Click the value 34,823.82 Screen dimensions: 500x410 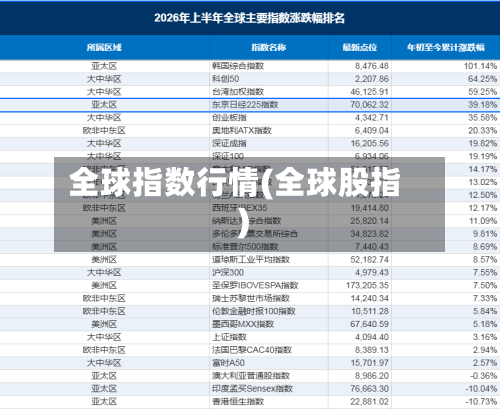pyautogui.click(x=369, y=234)
